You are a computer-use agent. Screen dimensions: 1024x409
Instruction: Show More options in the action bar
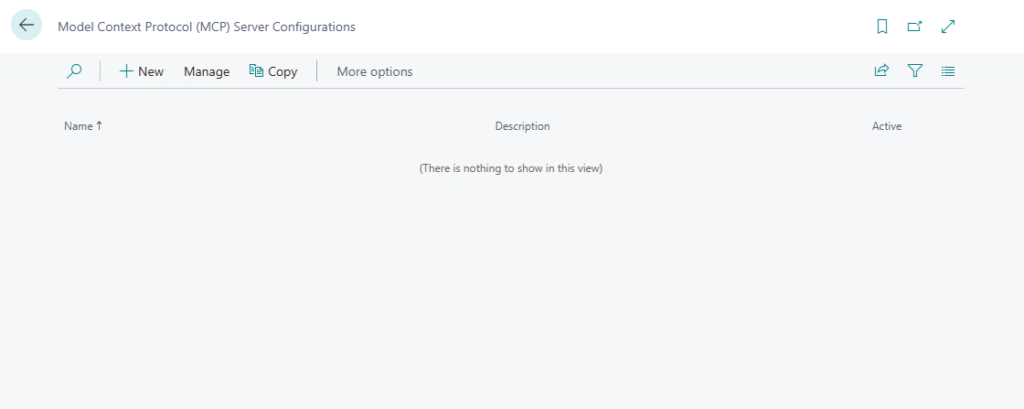pos(374,71)
